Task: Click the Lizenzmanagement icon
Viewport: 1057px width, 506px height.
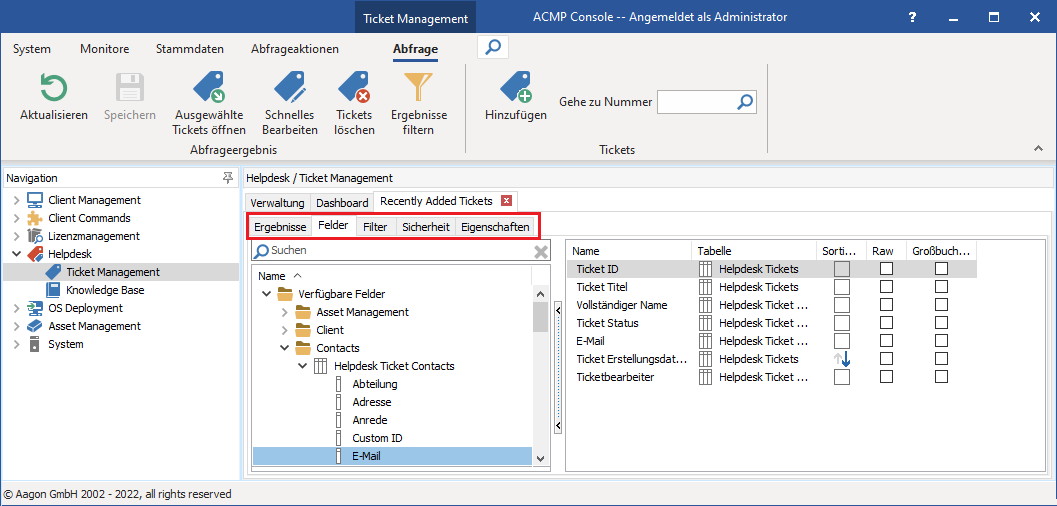Action: tap(34, 236)
